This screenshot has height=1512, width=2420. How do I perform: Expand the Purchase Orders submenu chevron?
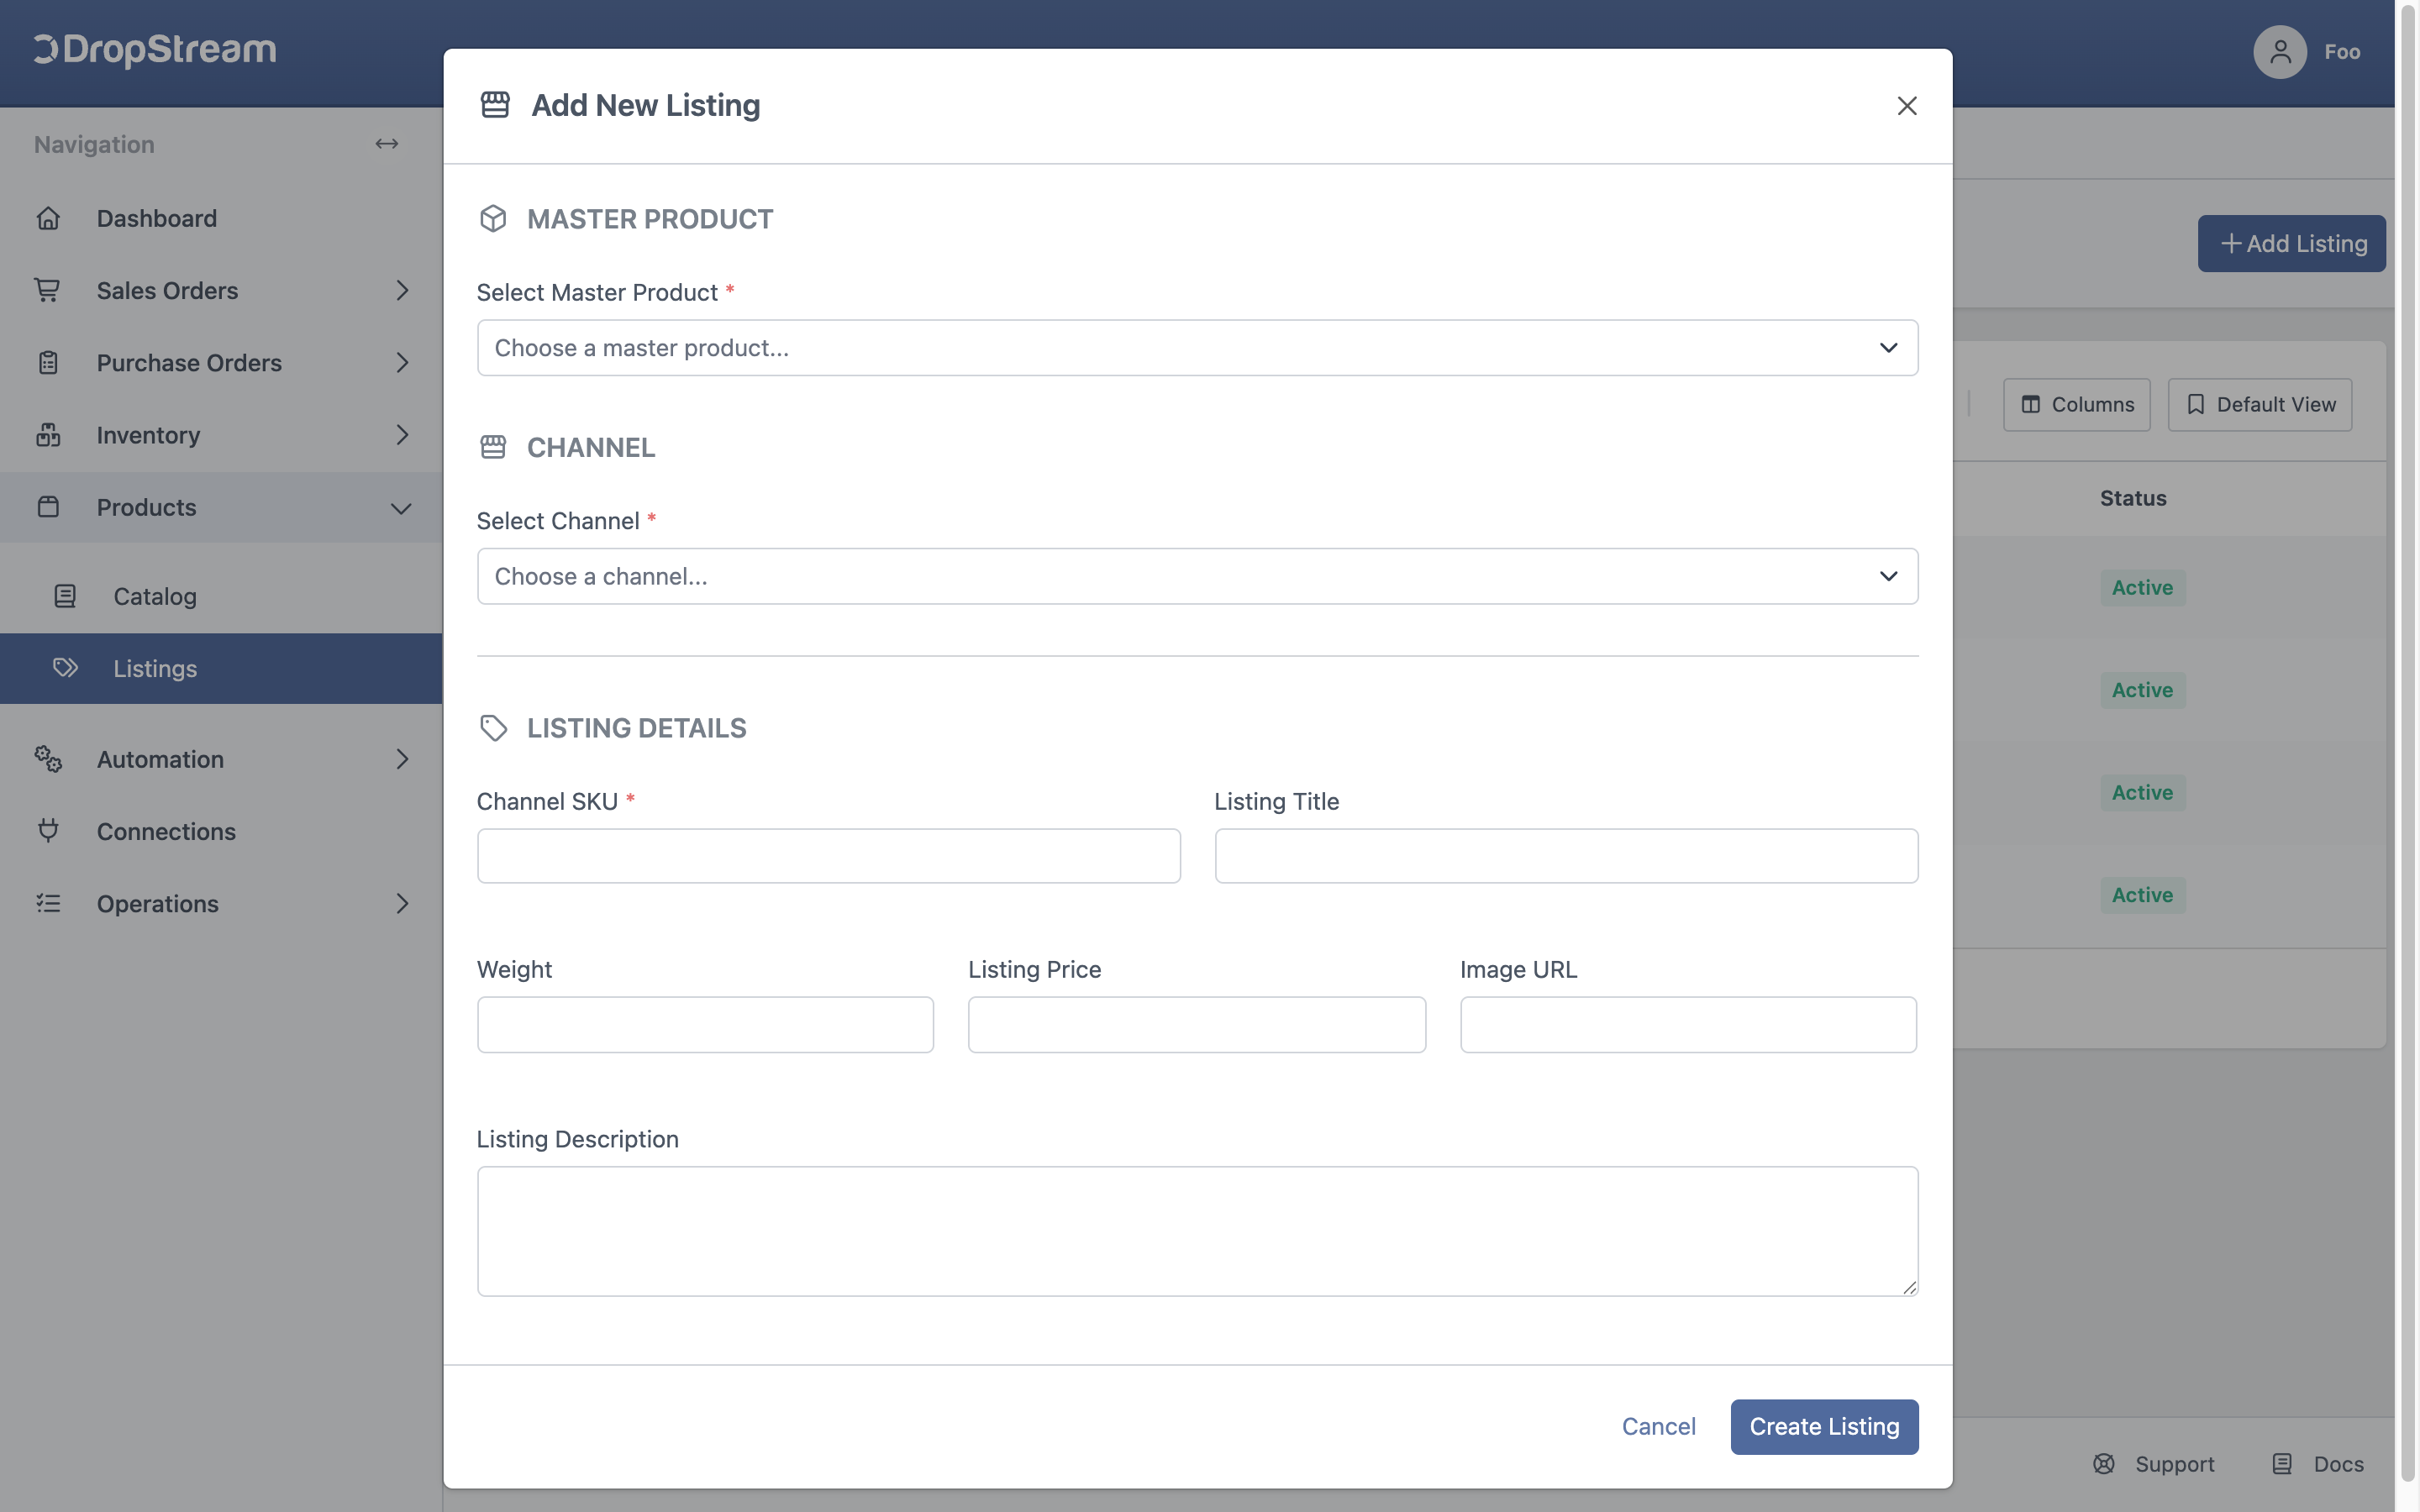click(x=402, y=362)
